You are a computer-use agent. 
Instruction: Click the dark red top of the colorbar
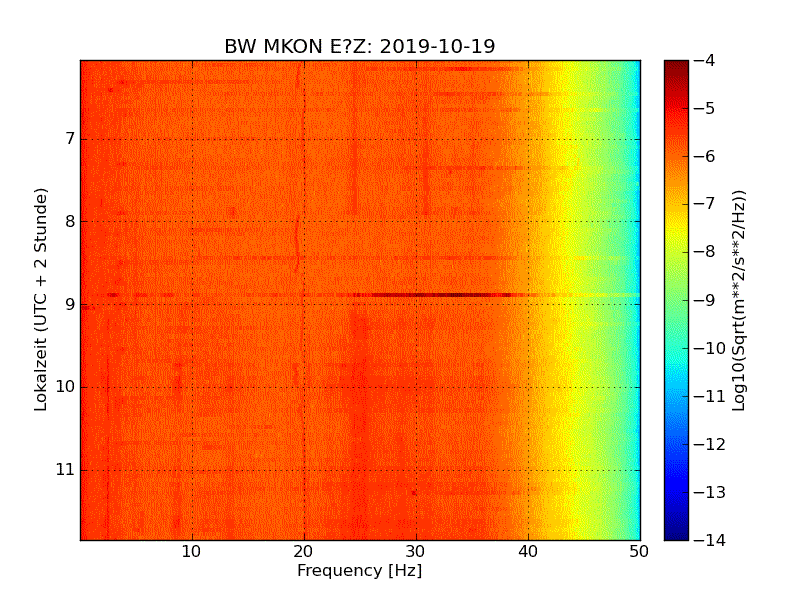[x=677, y=69]
